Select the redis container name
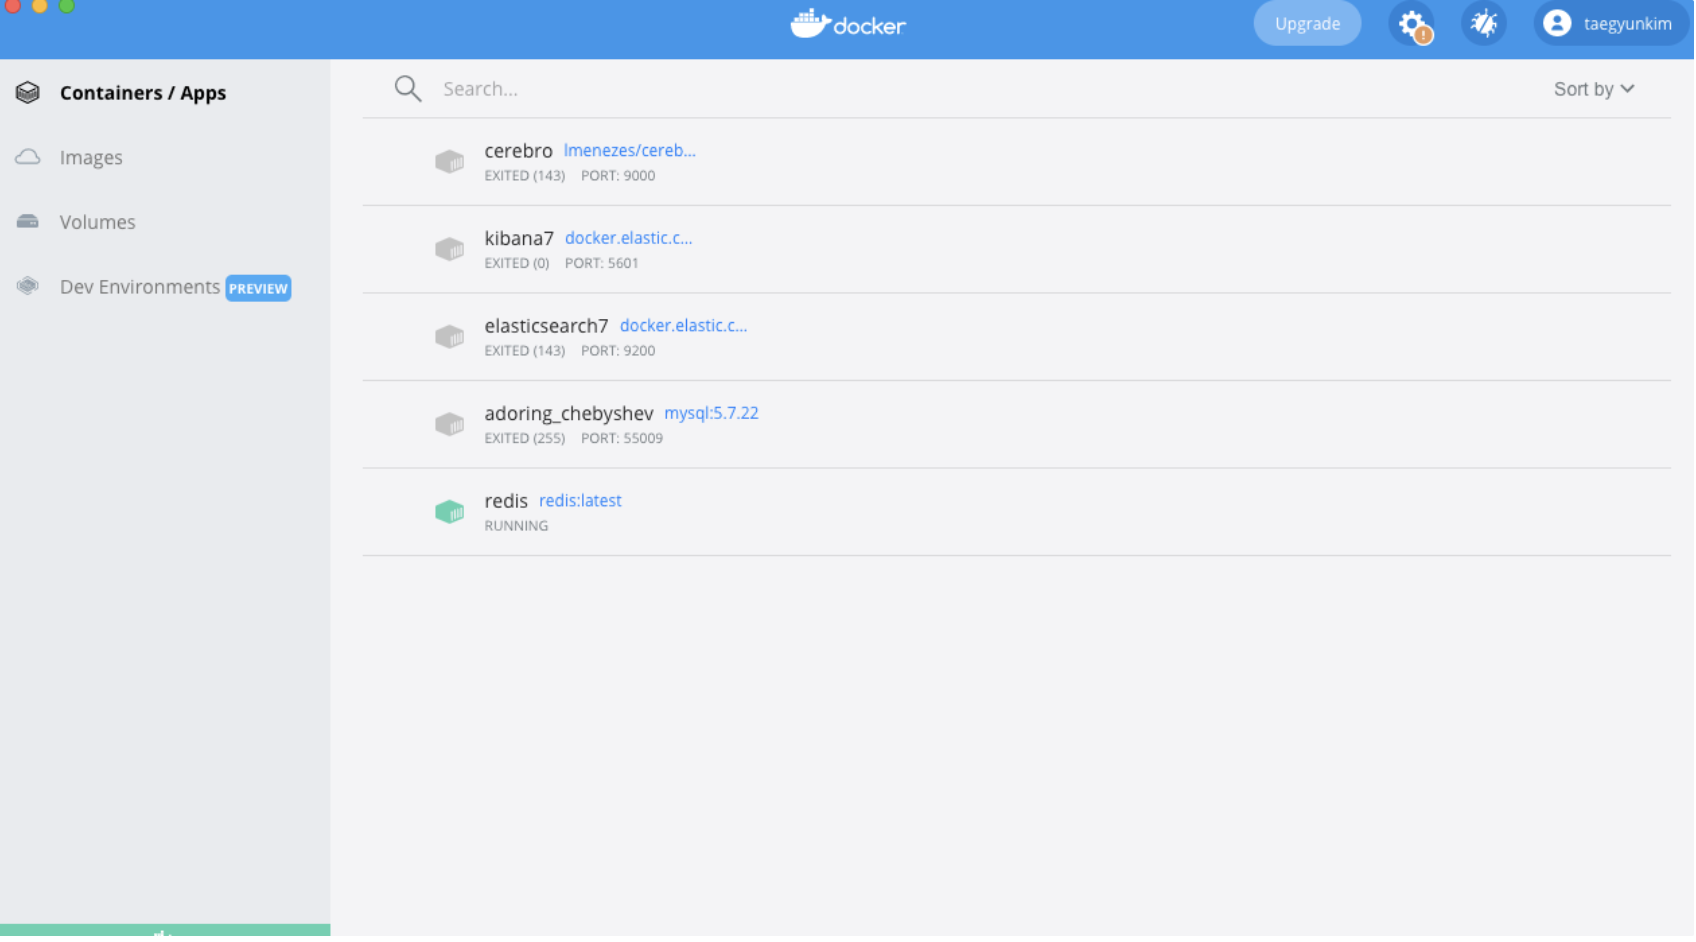Image resolution: width=1696 pixels, height=942 pixels. point(507,501)
